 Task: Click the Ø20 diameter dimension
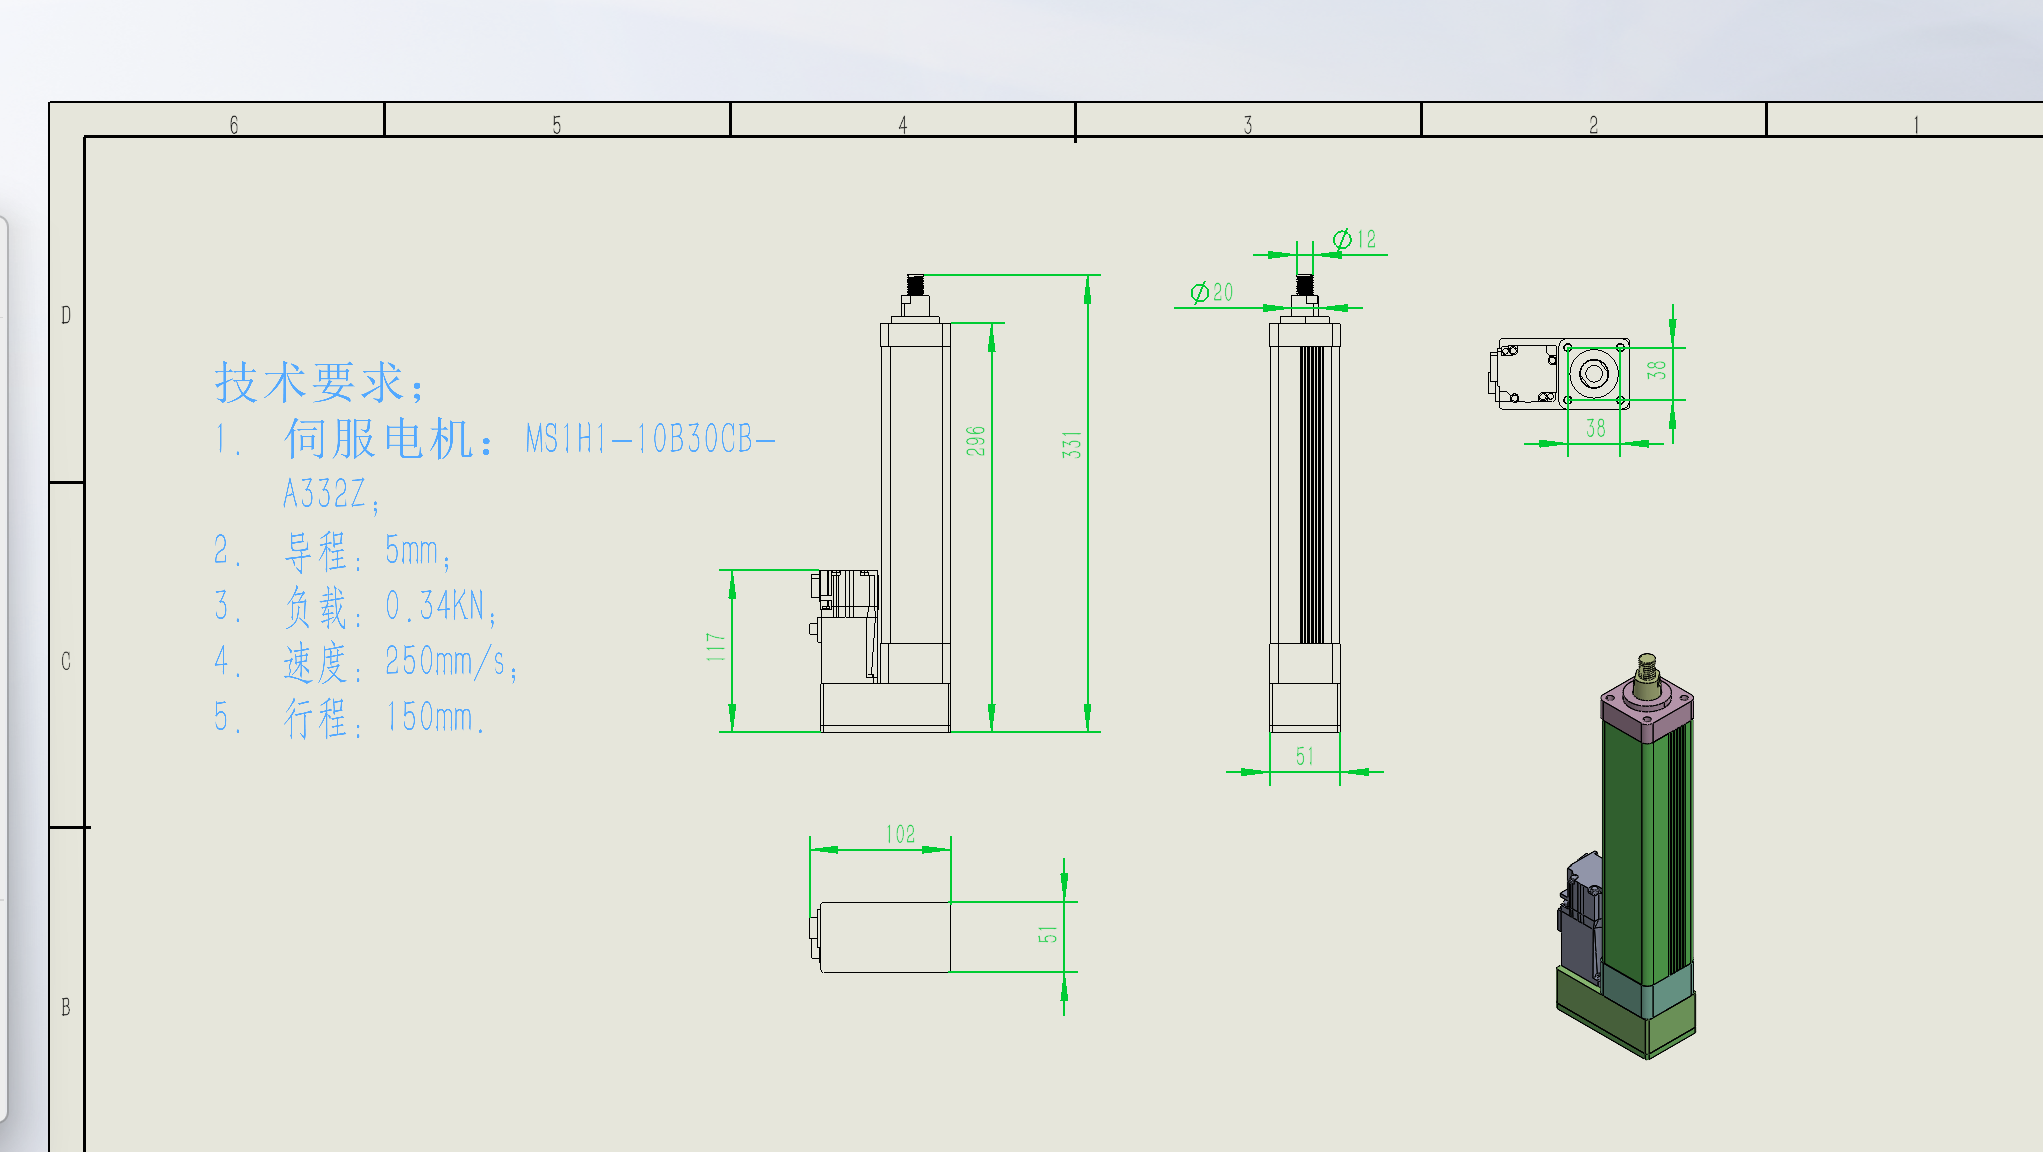[x=1212, y=293]
